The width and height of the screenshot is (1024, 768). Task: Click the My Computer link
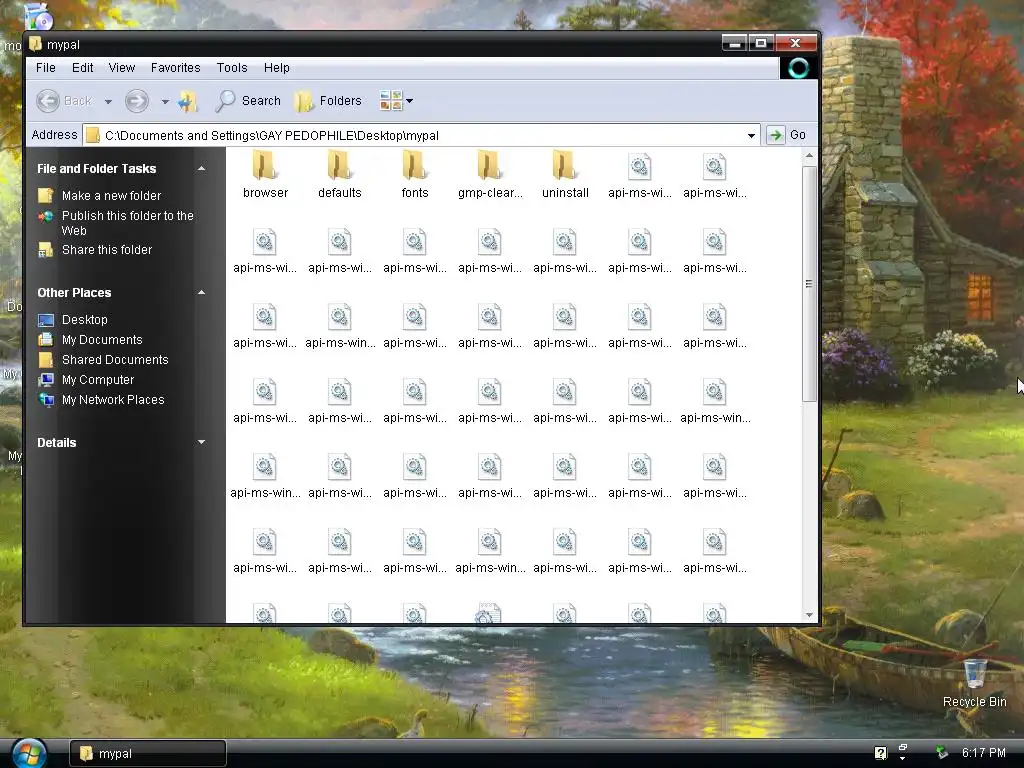(x=98, y=379)
